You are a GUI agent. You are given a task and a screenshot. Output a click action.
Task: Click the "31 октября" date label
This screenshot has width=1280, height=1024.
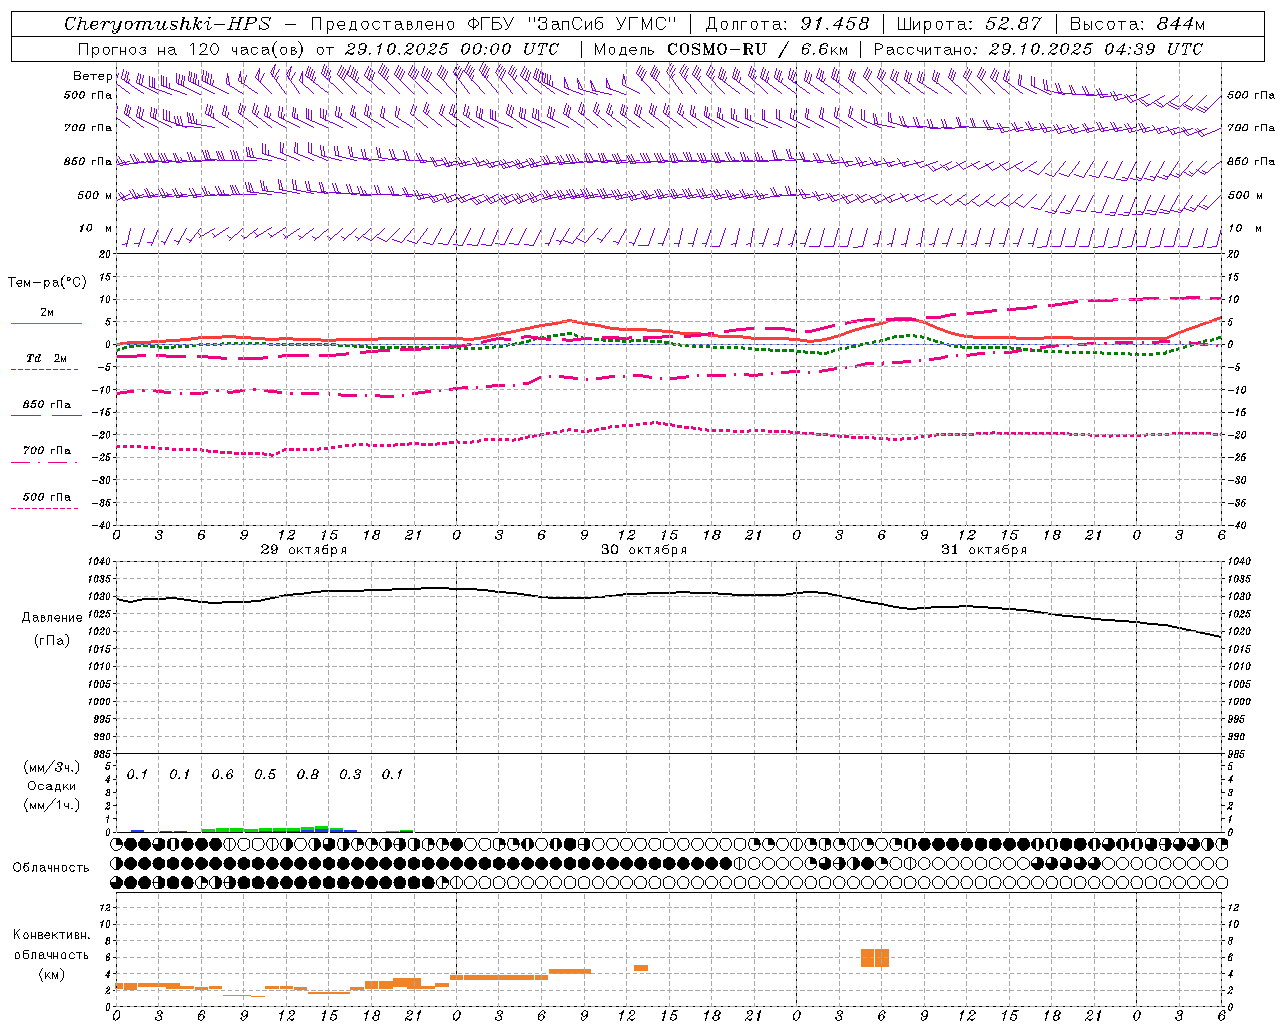(984, 550)
